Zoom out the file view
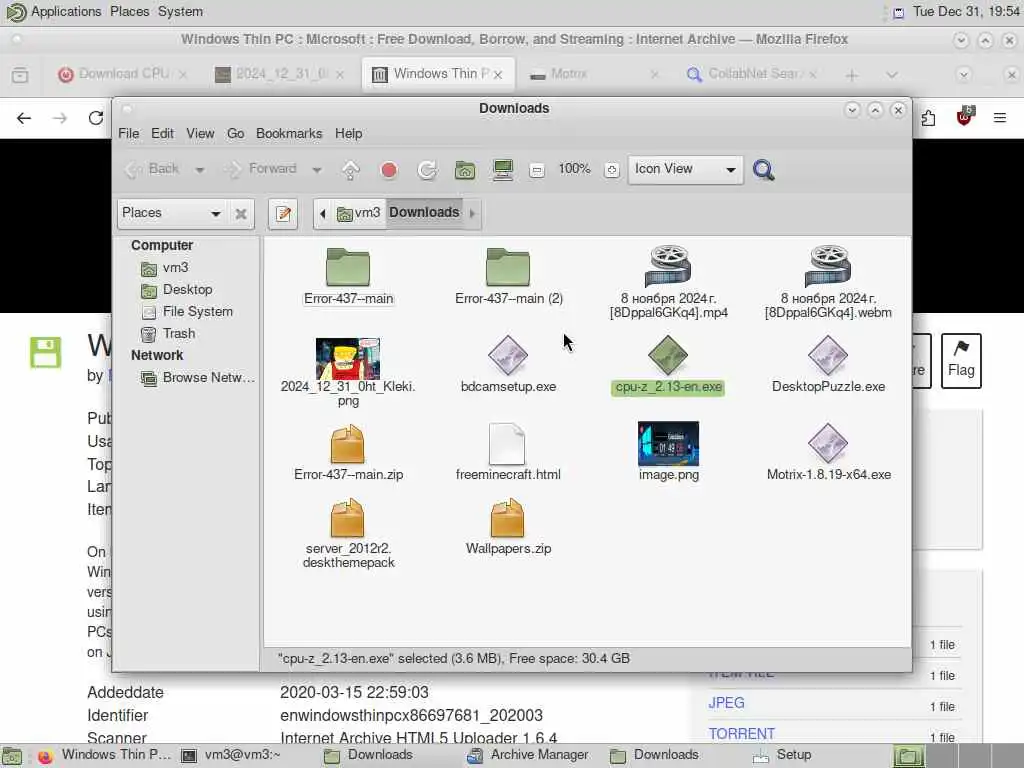The image size is (1024, 768). click(x=537, y=170)
